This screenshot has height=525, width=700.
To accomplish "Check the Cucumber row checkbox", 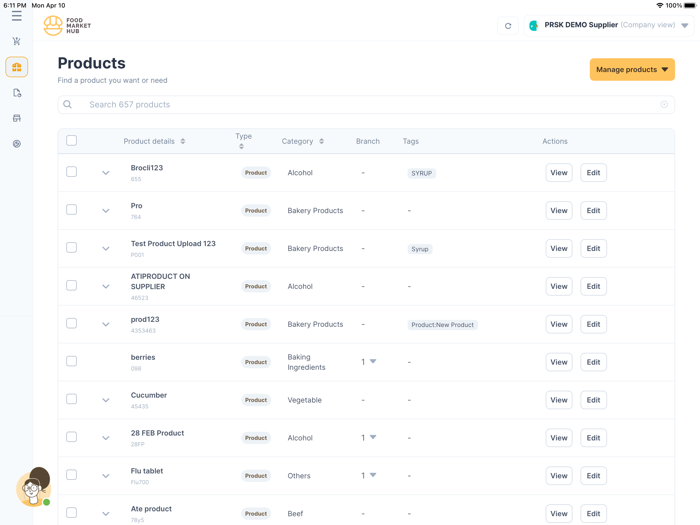I will (71, 399).
